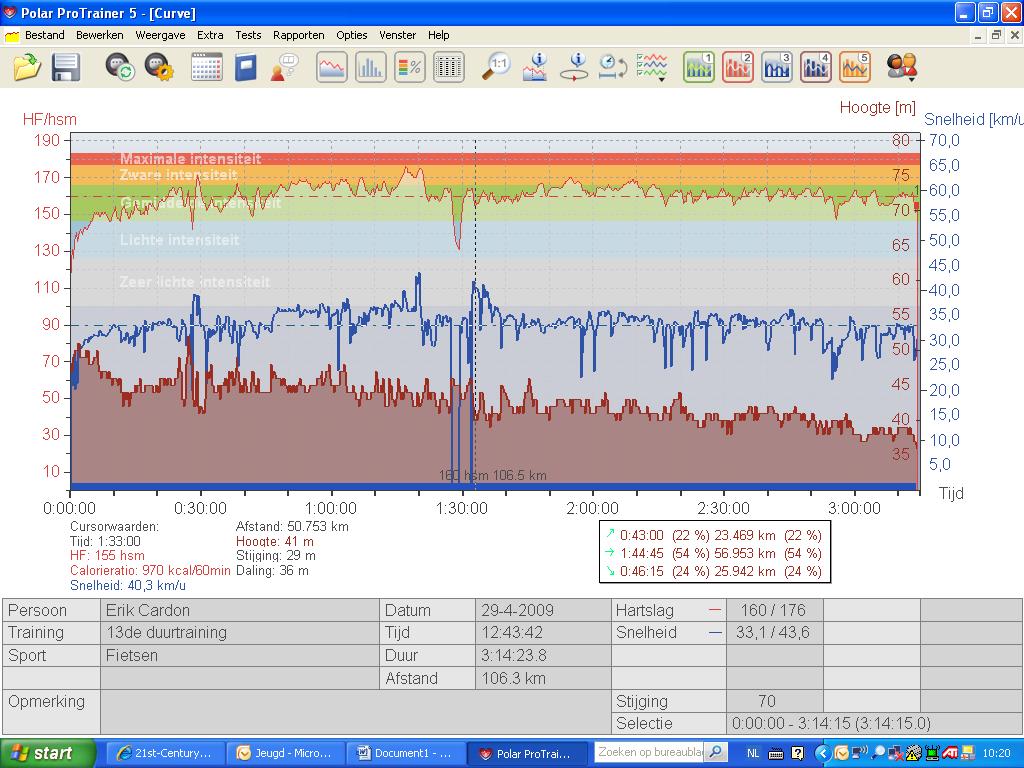Select graph layout preset 5
The height and width of the screenshot is (768, 1024).
coord(855,67)
